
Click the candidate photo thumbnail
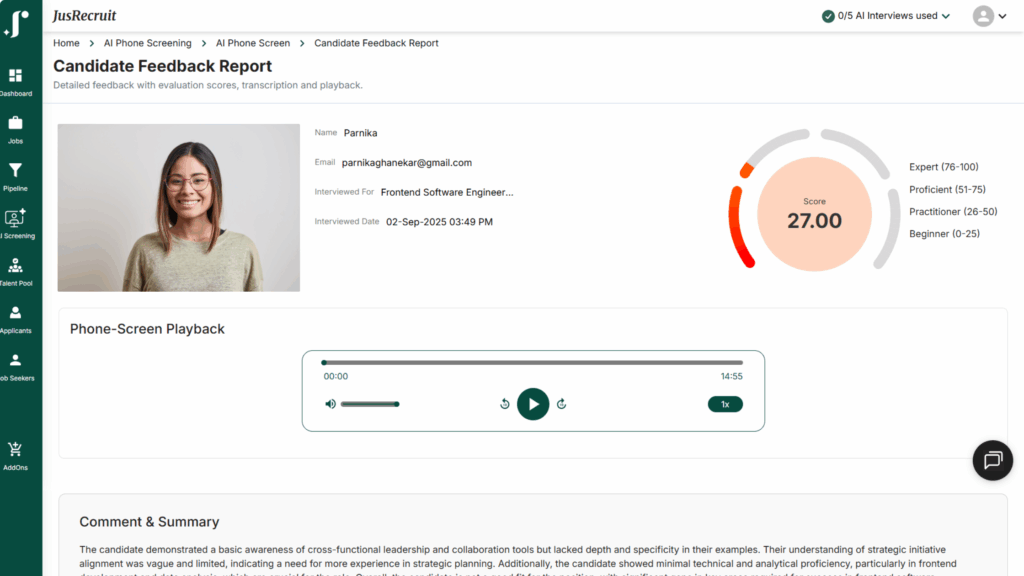(x=179, y=208)
